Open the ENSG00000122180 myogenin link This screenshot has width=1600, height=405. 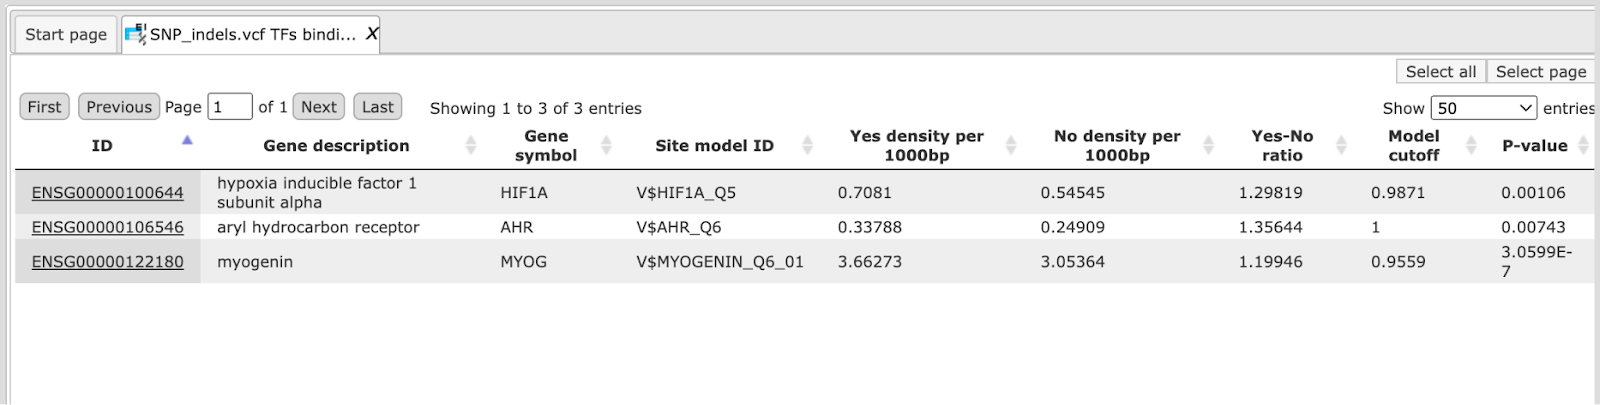tap(108, 262)
